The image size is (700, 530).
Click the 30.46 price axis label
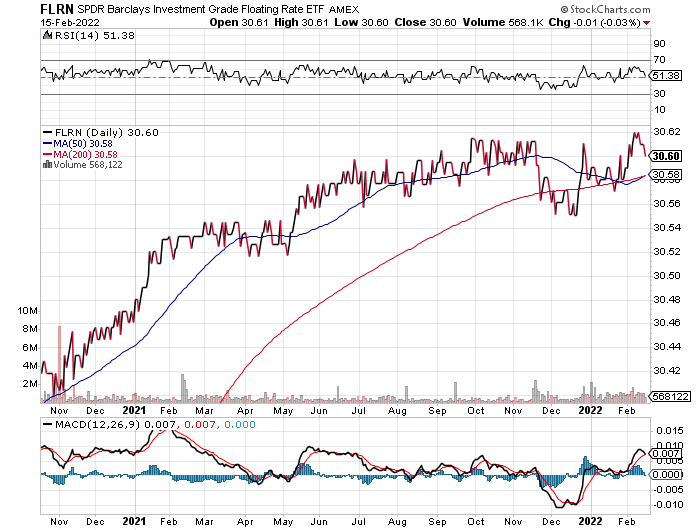coord(667,323)
